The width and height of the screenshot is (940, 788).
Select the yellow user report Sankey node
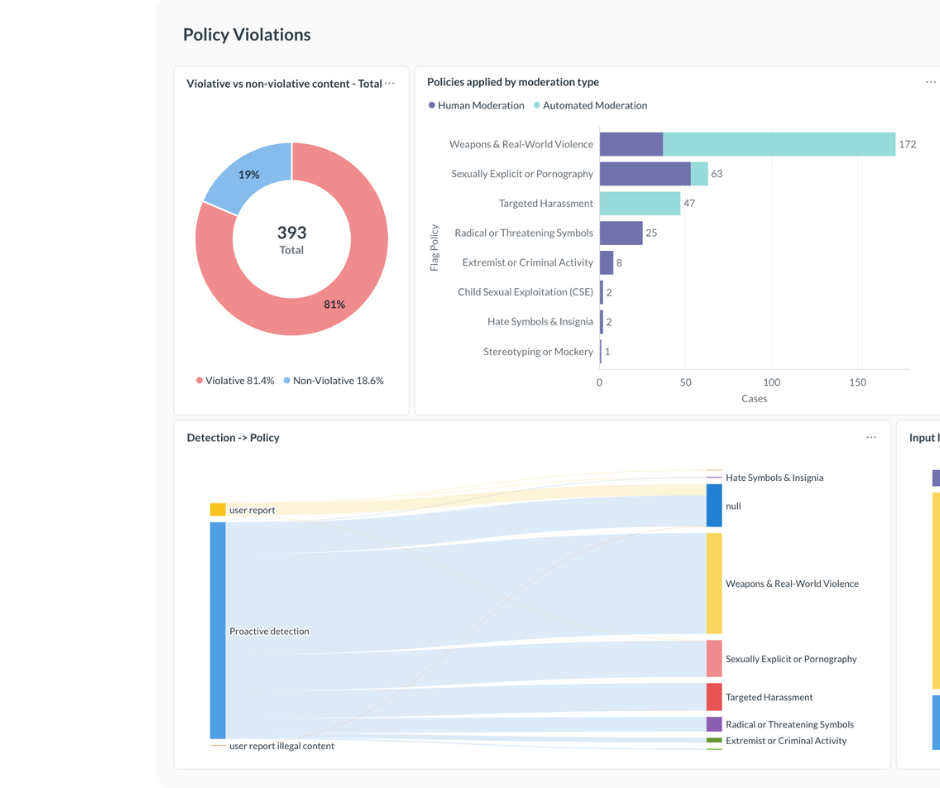(x=217, y=510)
